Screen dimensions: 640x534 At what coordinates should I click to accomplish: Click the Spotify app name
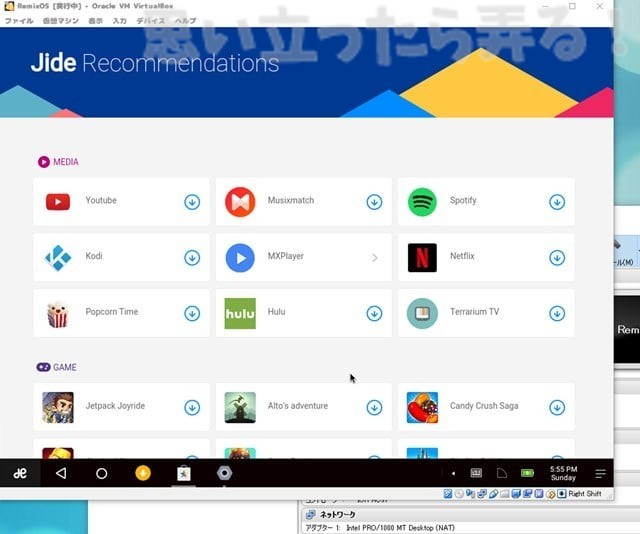(463, 200)
